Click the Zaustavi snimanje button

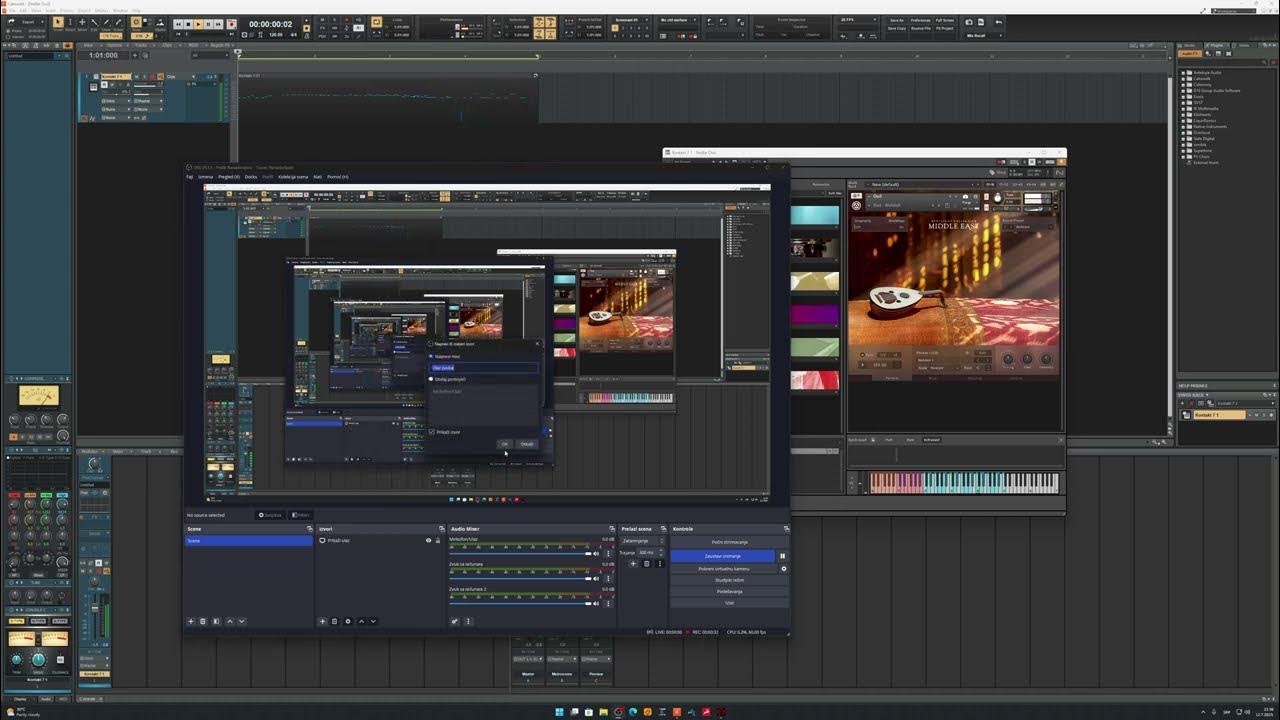click(x=722, y=556)
